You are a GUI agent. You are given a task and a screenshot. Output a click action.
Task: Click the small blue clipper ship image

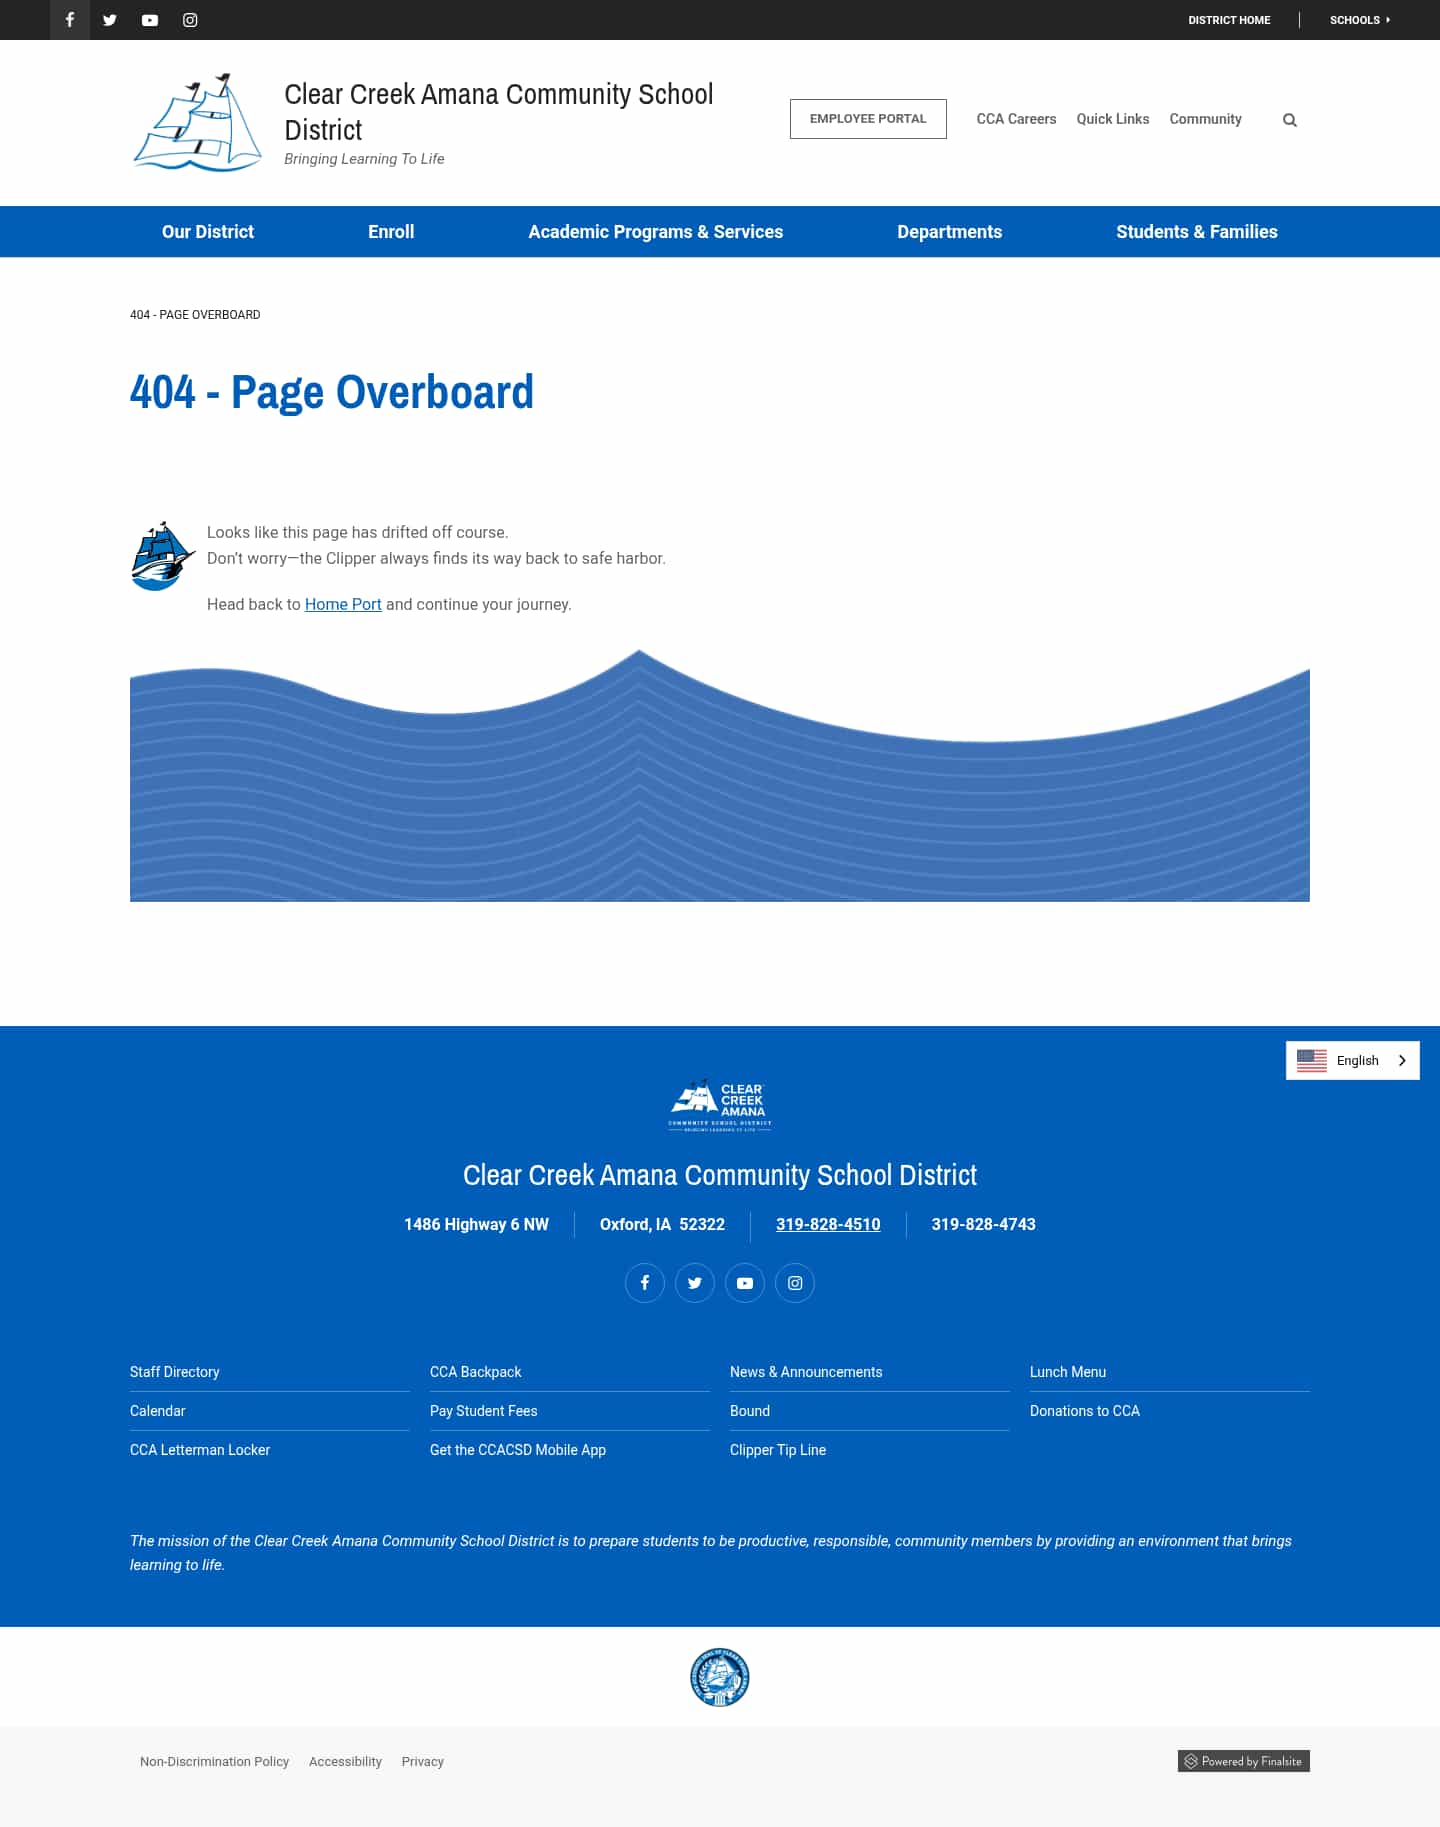point(162,556)
